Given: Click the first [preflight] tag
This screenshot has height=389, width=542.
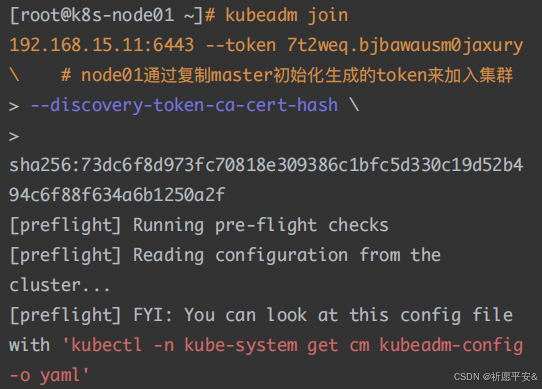Looking at the screenshot, I should point(65,225).
